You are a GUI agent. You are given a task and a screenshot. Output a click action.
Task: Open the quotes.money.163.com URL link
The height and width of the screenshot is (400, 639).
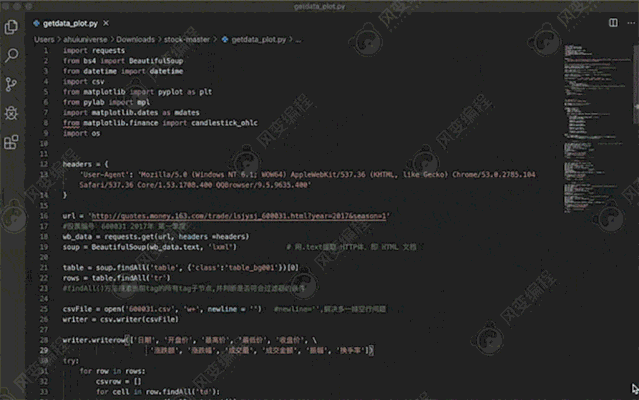tap(238, 216)
